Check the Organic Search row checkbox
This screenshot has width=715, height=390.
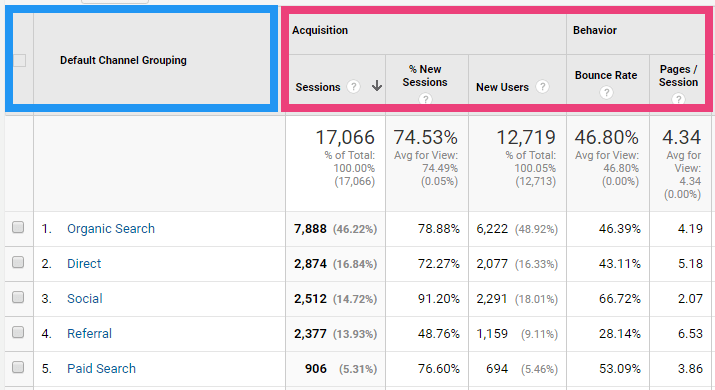click(18, 227)
